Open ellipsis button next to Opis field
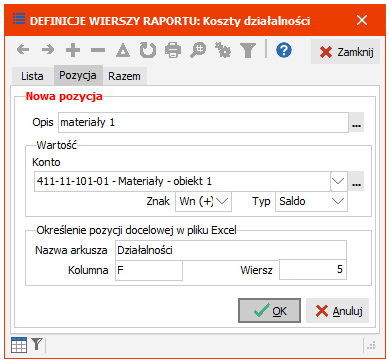Screen dimensions: 389x362 pos(357,122)
